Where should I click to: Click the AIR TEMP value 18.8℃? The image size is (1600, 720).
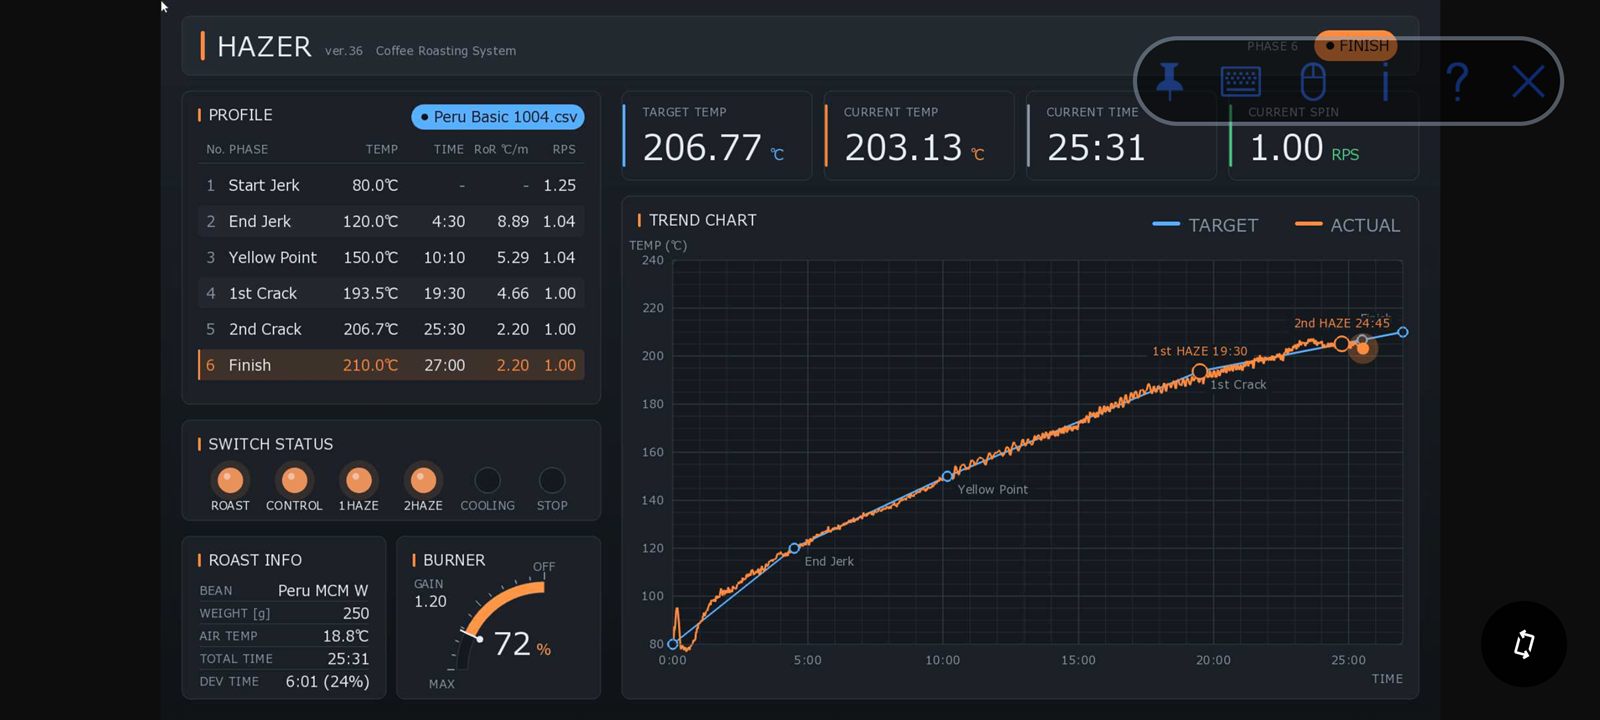(x=345, y=636)
